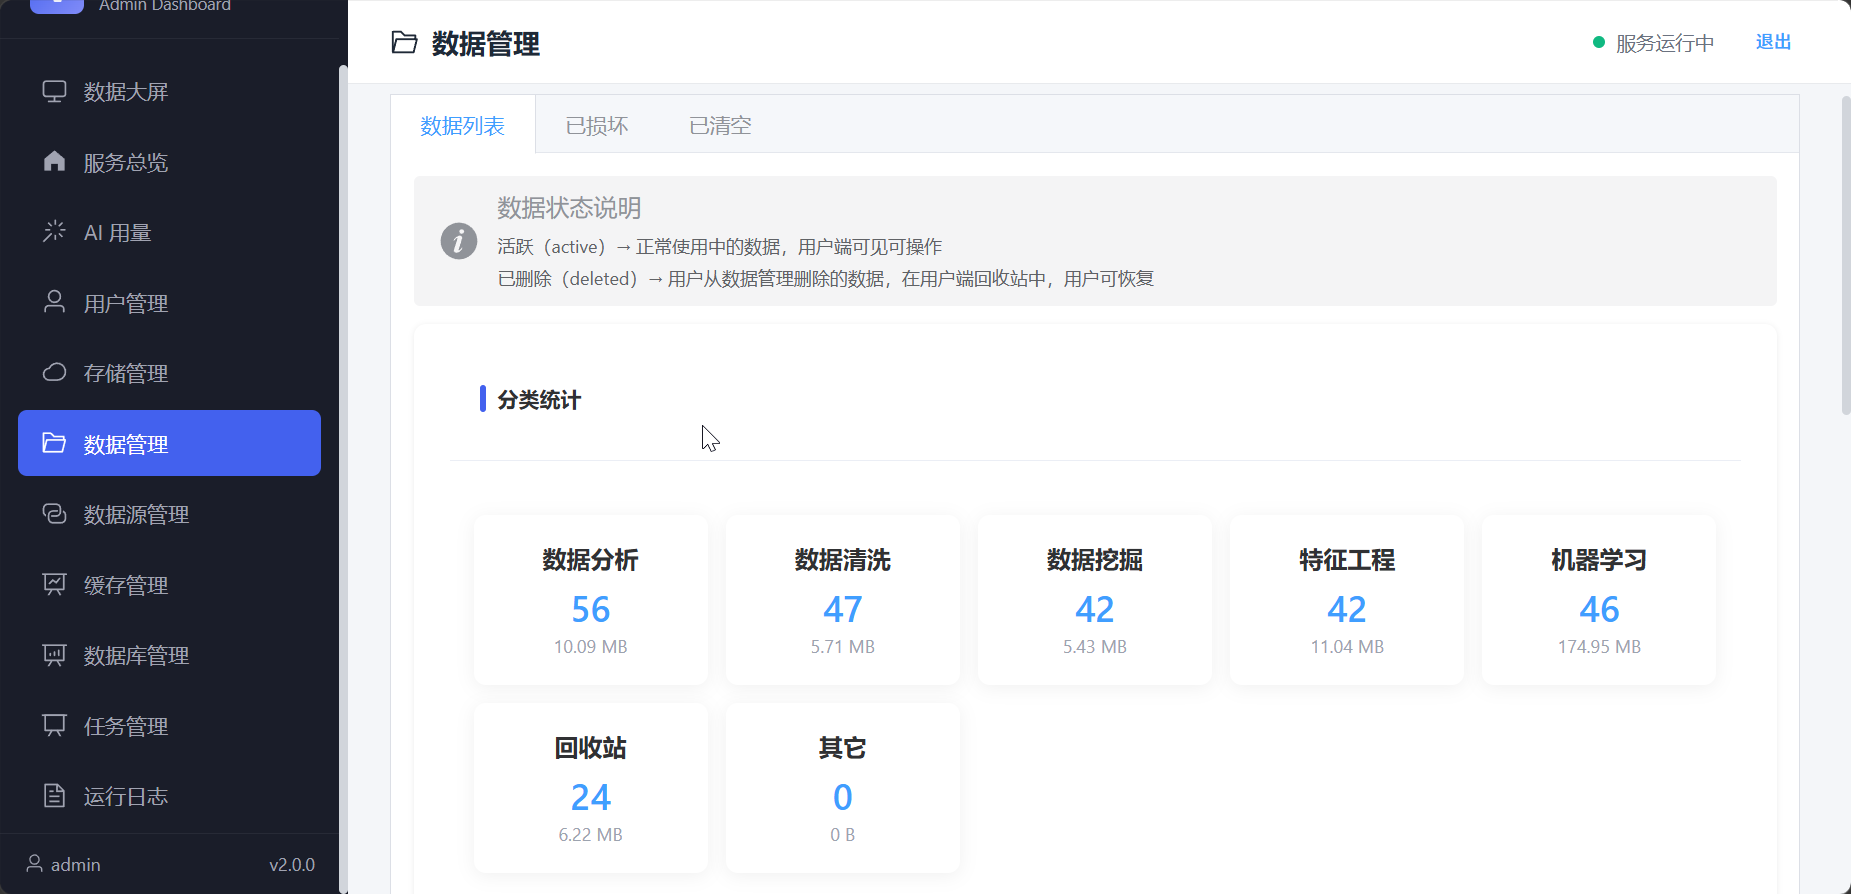1851x894 pixels.
Task: Click the count 56 under 数据分析
Action: pos(591,609)
